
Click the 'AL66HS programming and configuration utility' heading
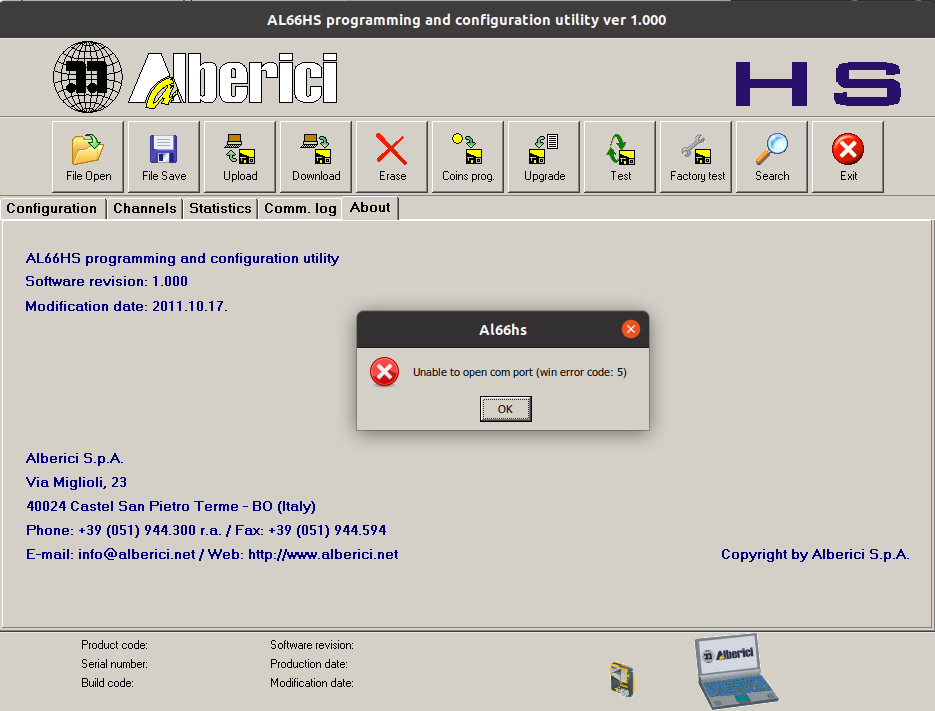click(x=182, y=258)
